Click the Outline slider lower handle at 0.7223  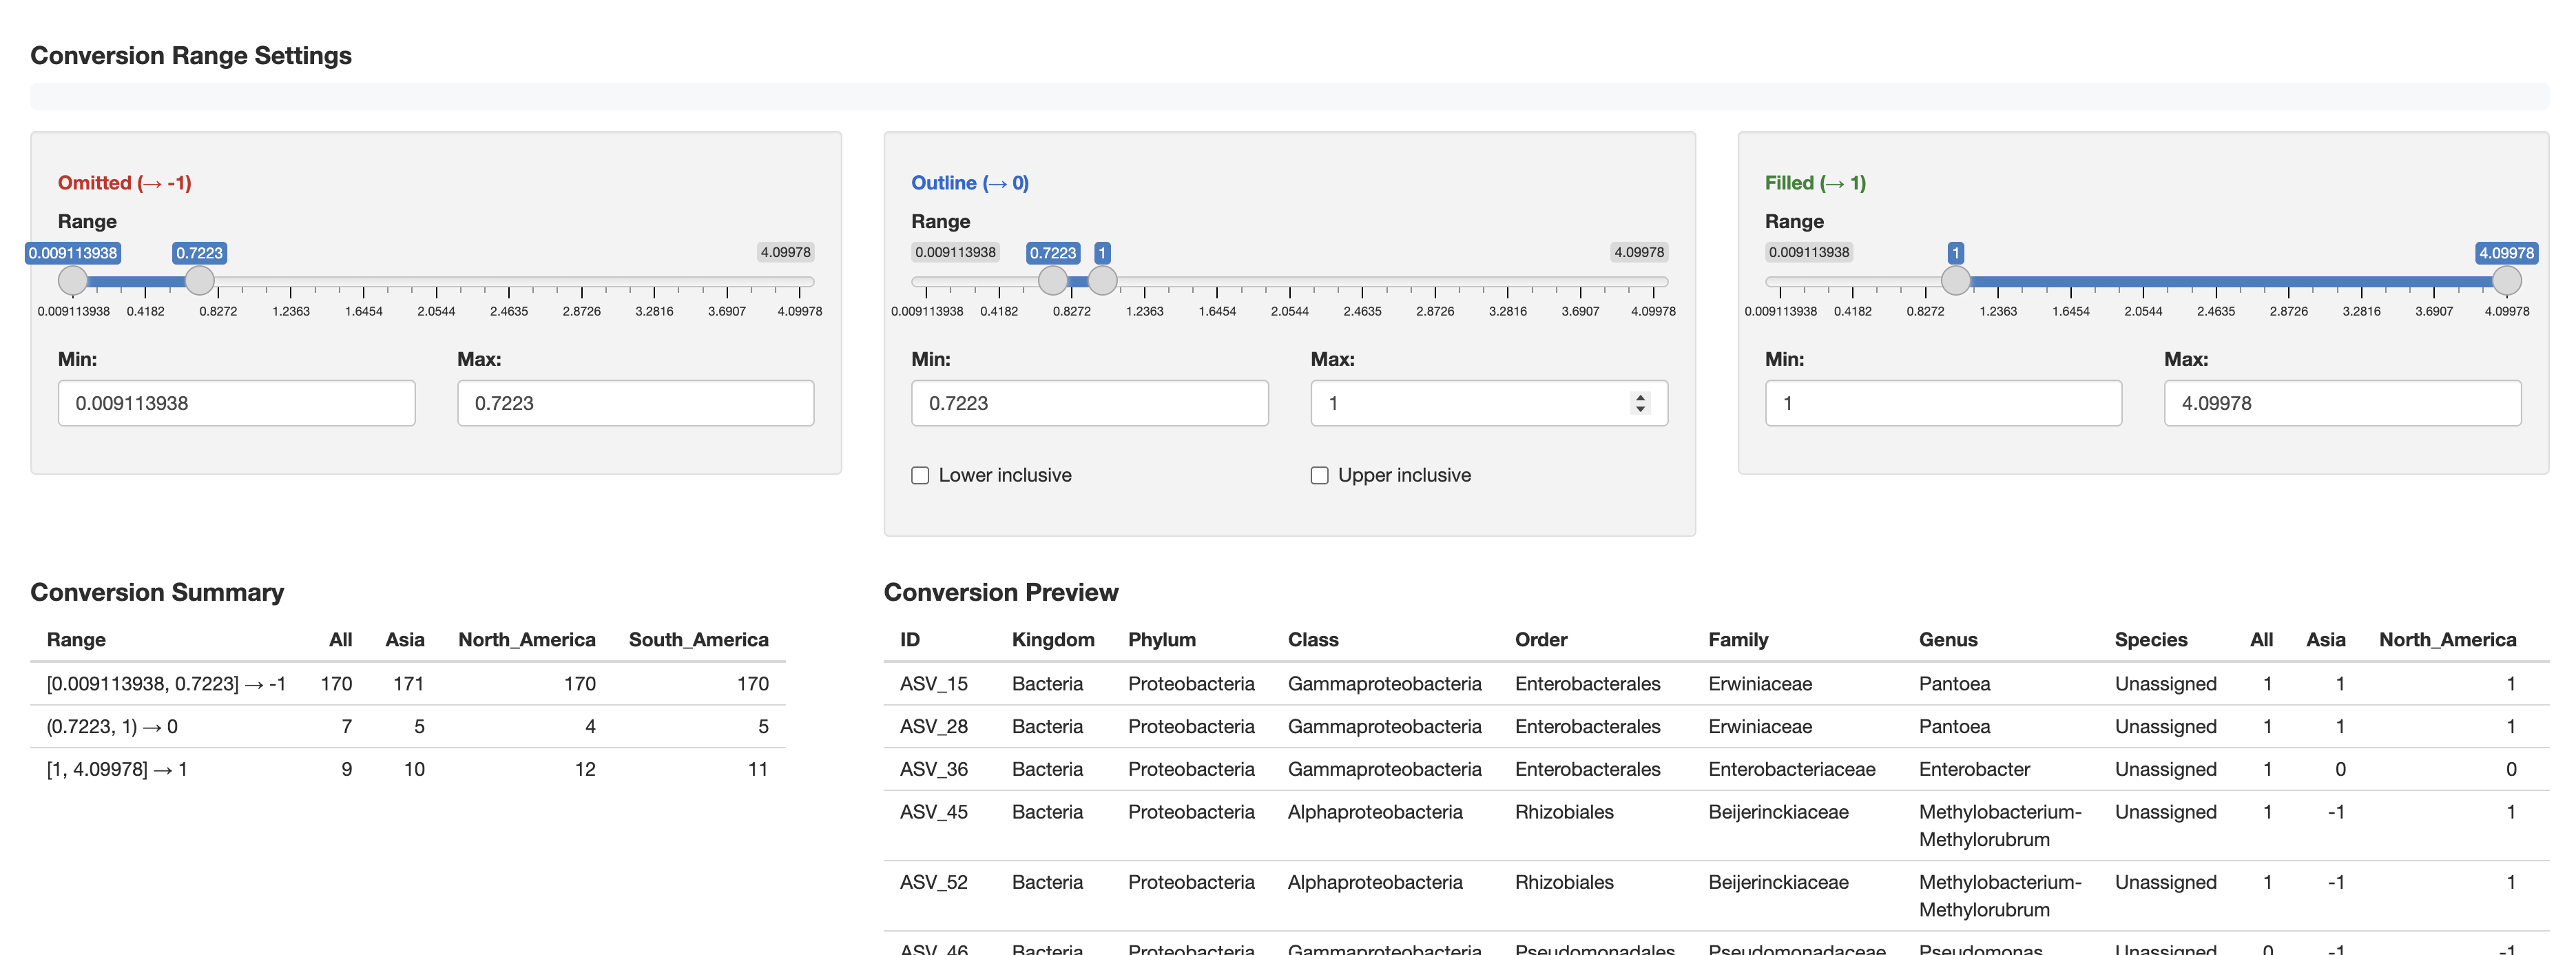click(1053, 281)
